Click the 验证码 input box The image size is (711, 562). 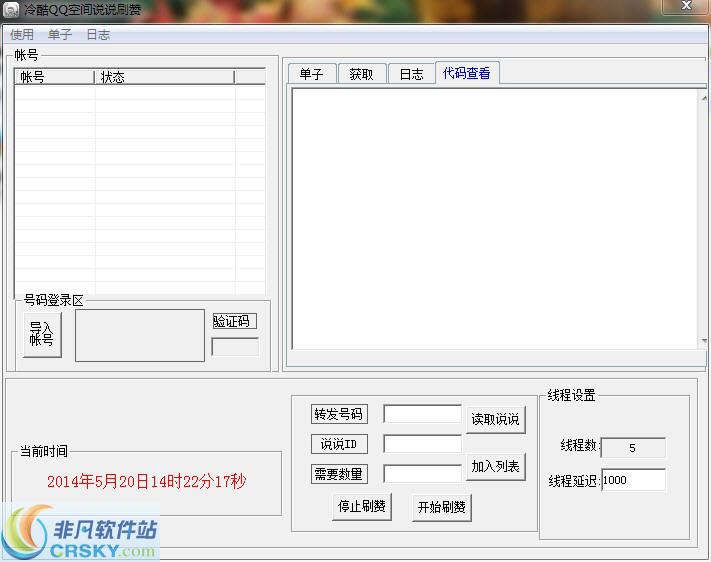[235, 347]
